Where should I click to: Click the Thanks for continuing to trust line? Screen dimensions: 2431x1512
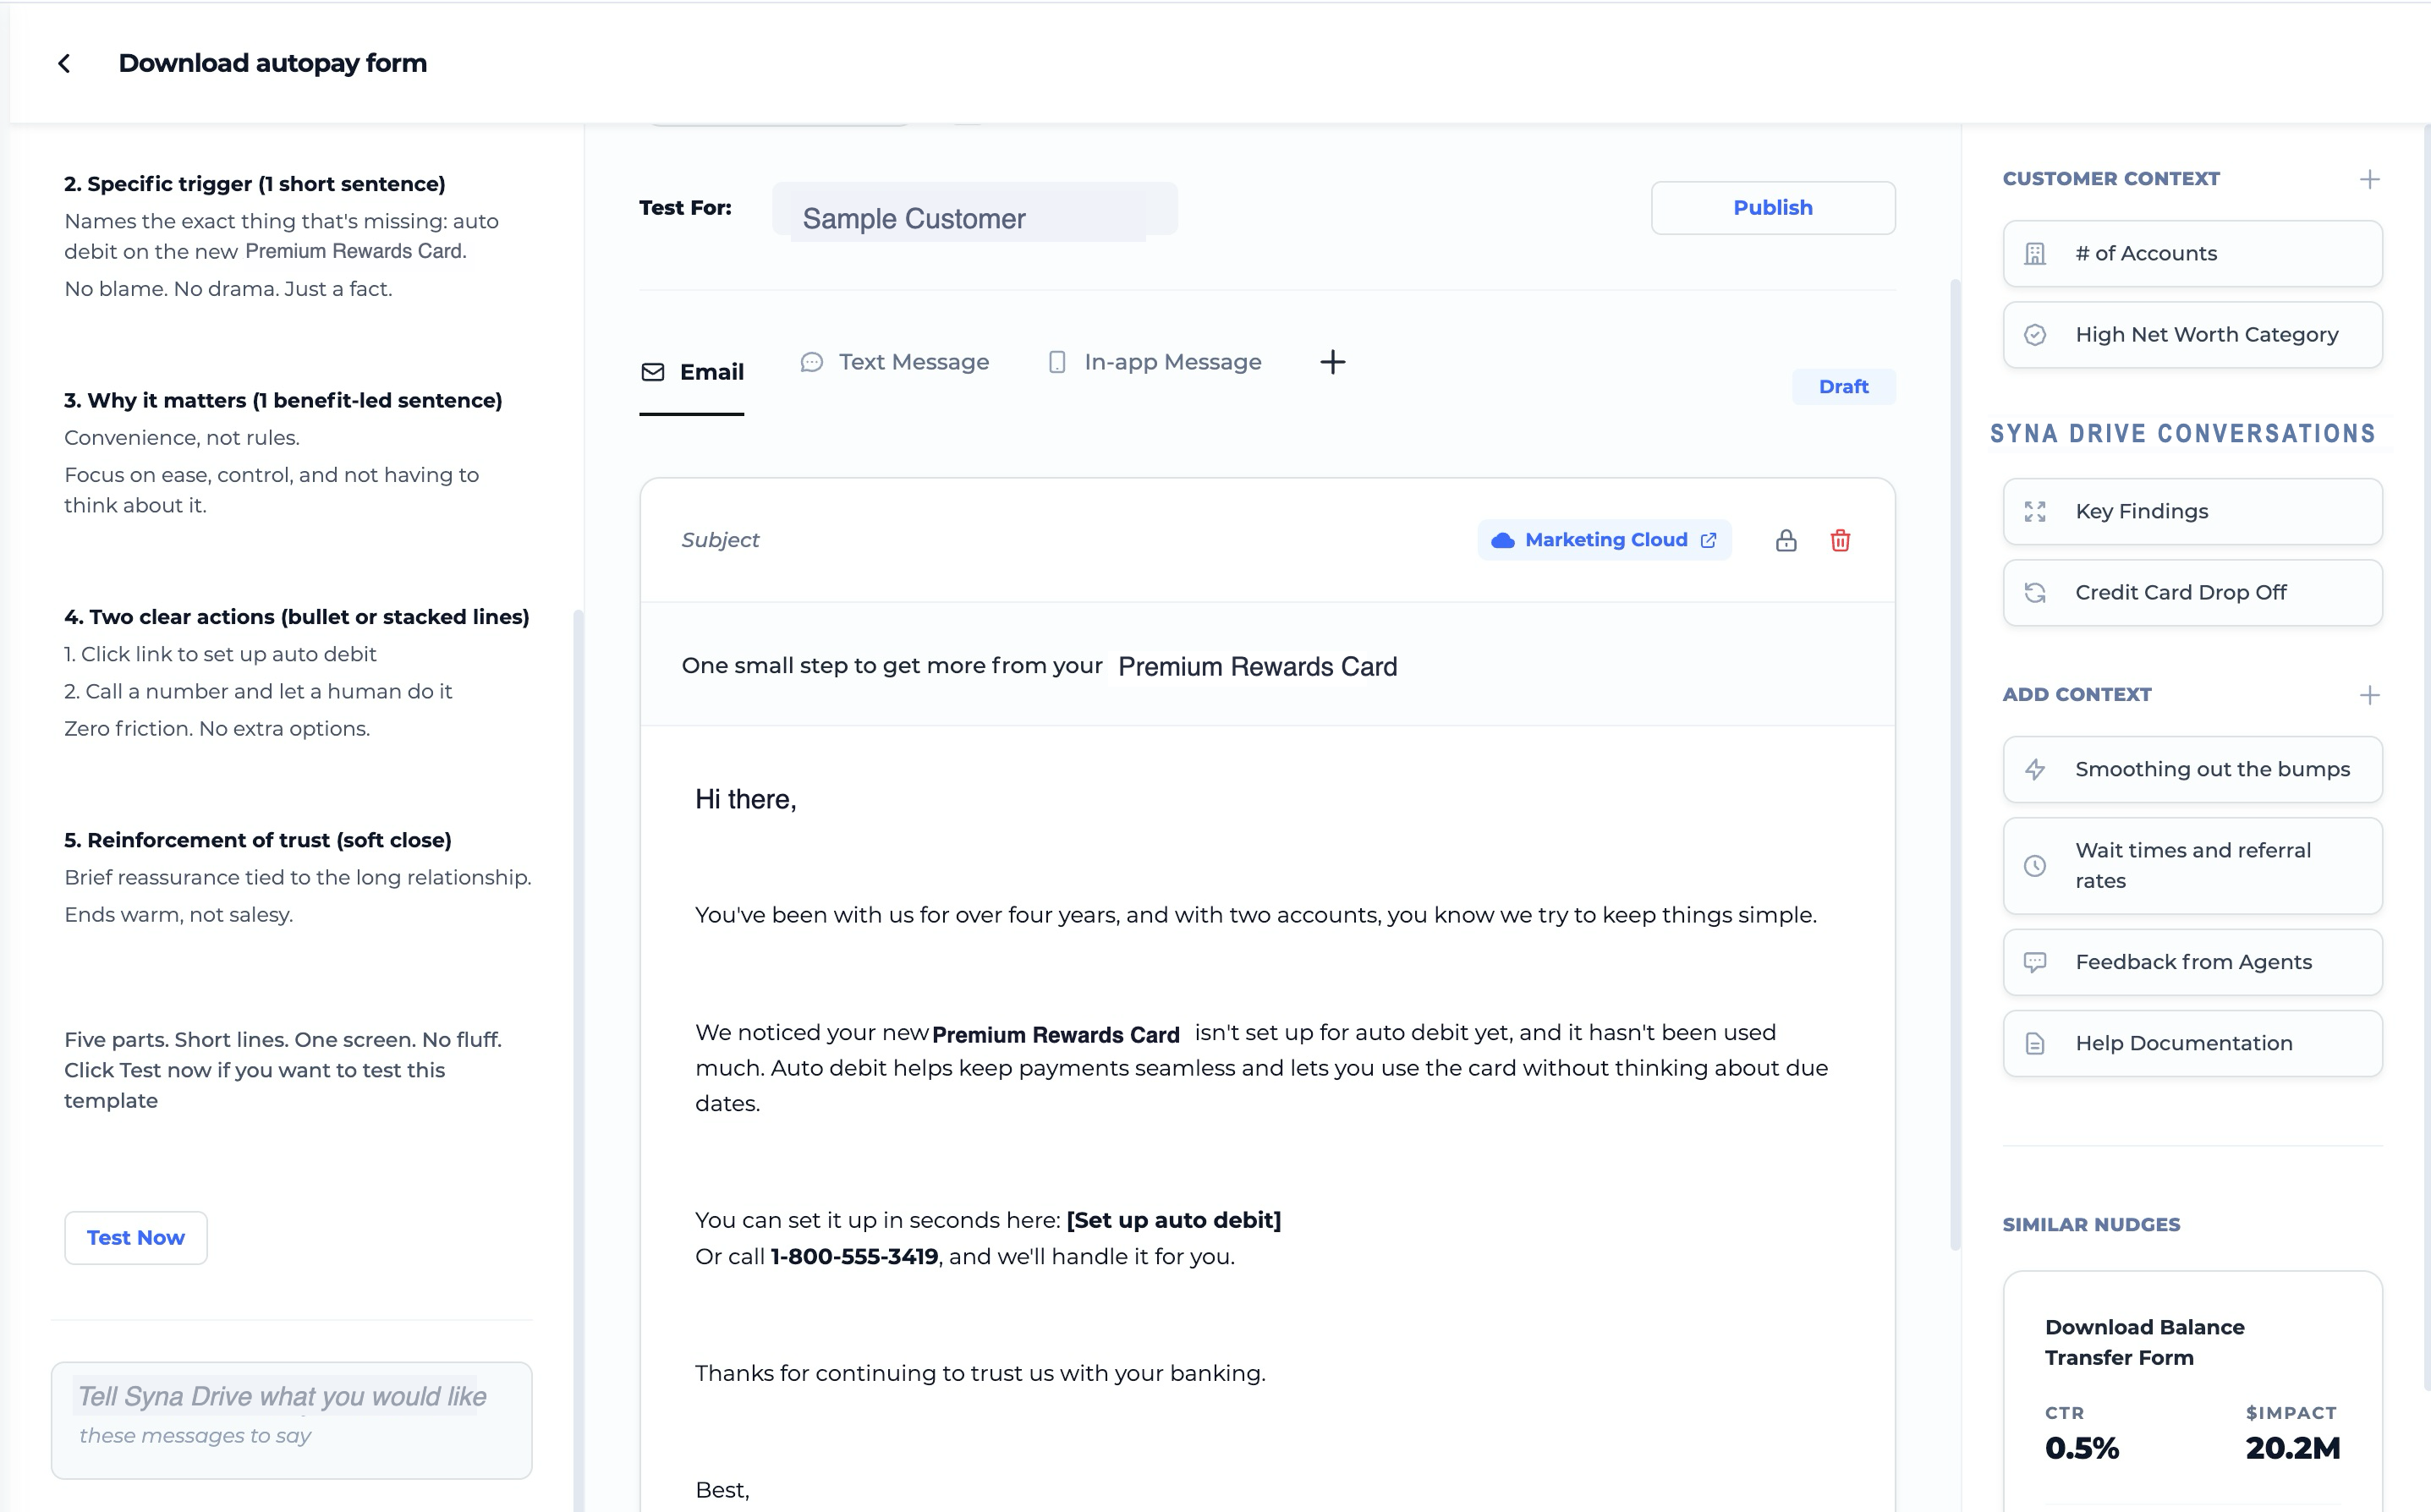click(980, 1374)
